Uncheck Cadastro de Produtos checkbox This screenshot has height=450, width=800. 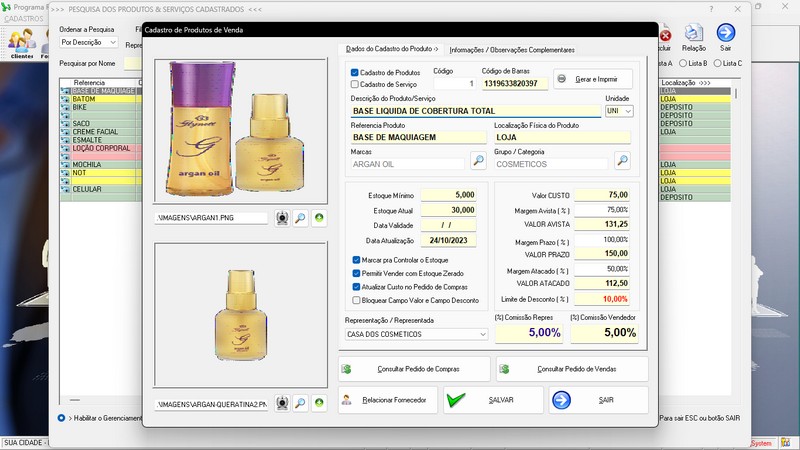[x=355, y=73]
